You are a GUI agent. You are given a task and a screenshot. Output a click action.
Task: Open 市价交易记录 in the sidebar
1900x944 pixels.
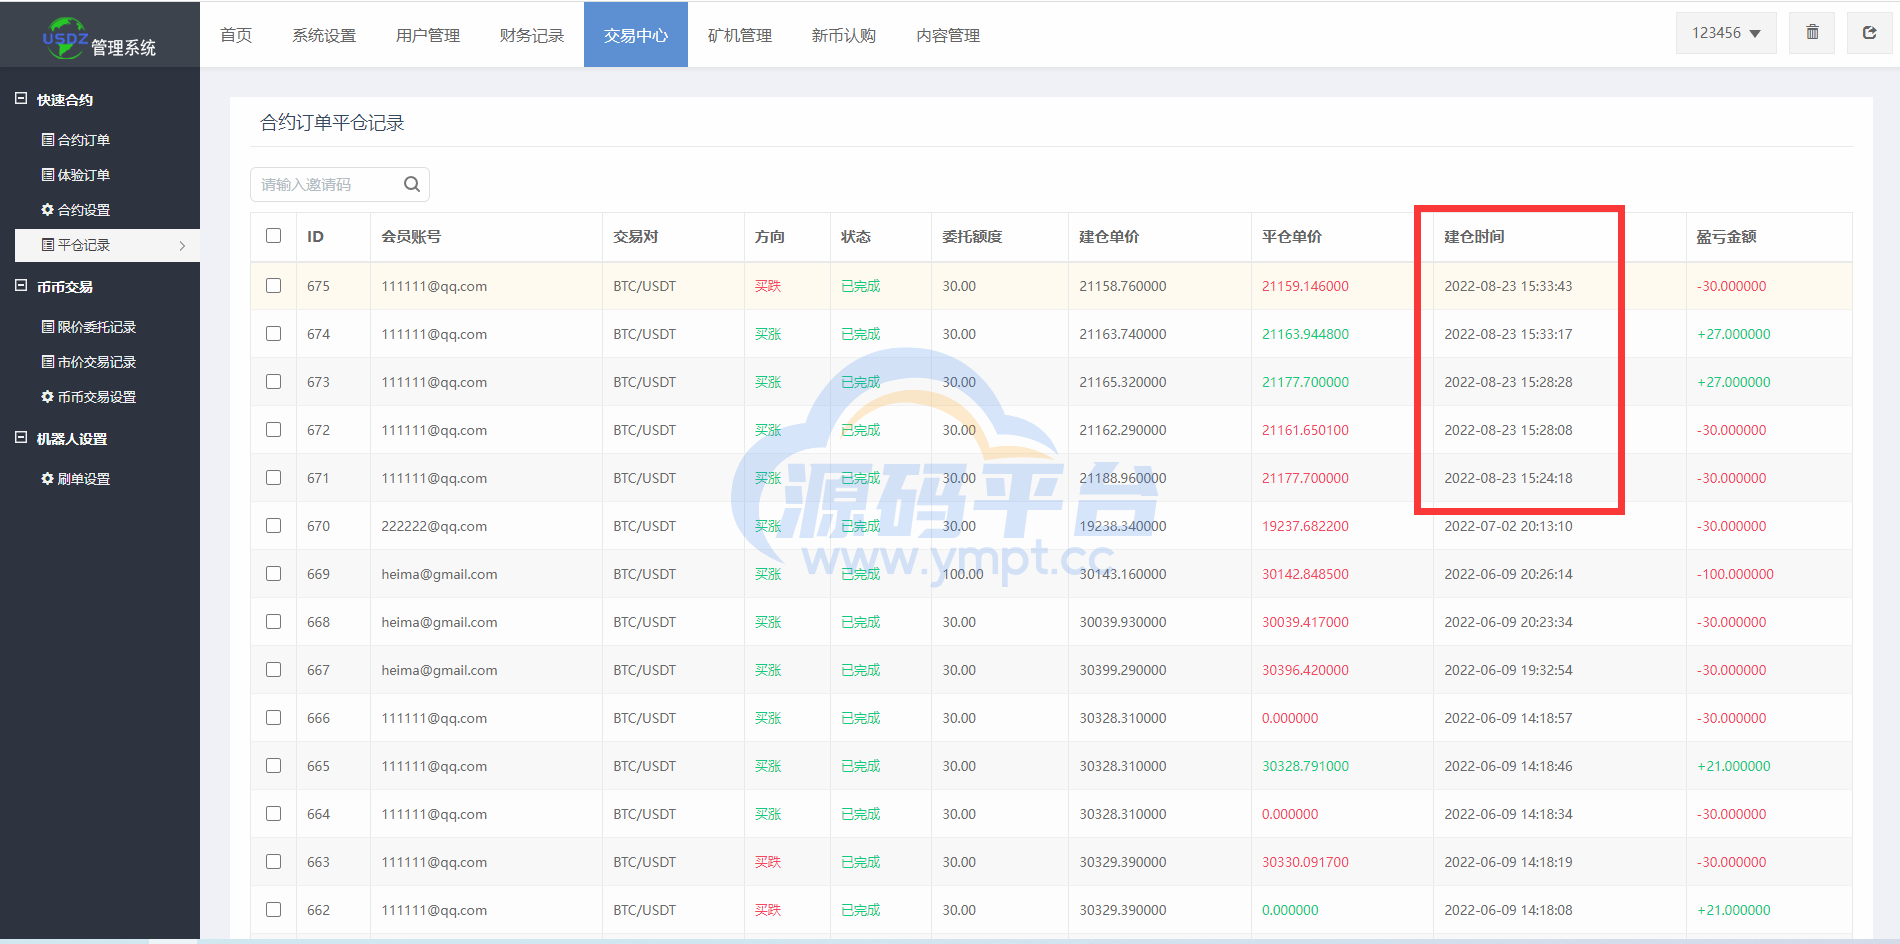coord(89,362)
